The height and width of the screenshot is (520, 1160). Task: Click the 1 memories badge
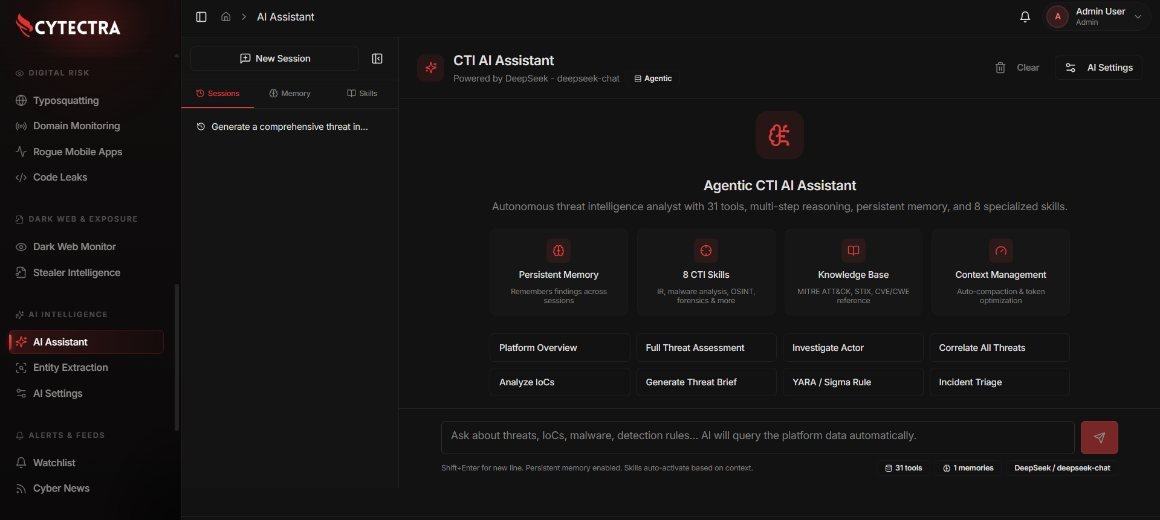tap(968, 468)
